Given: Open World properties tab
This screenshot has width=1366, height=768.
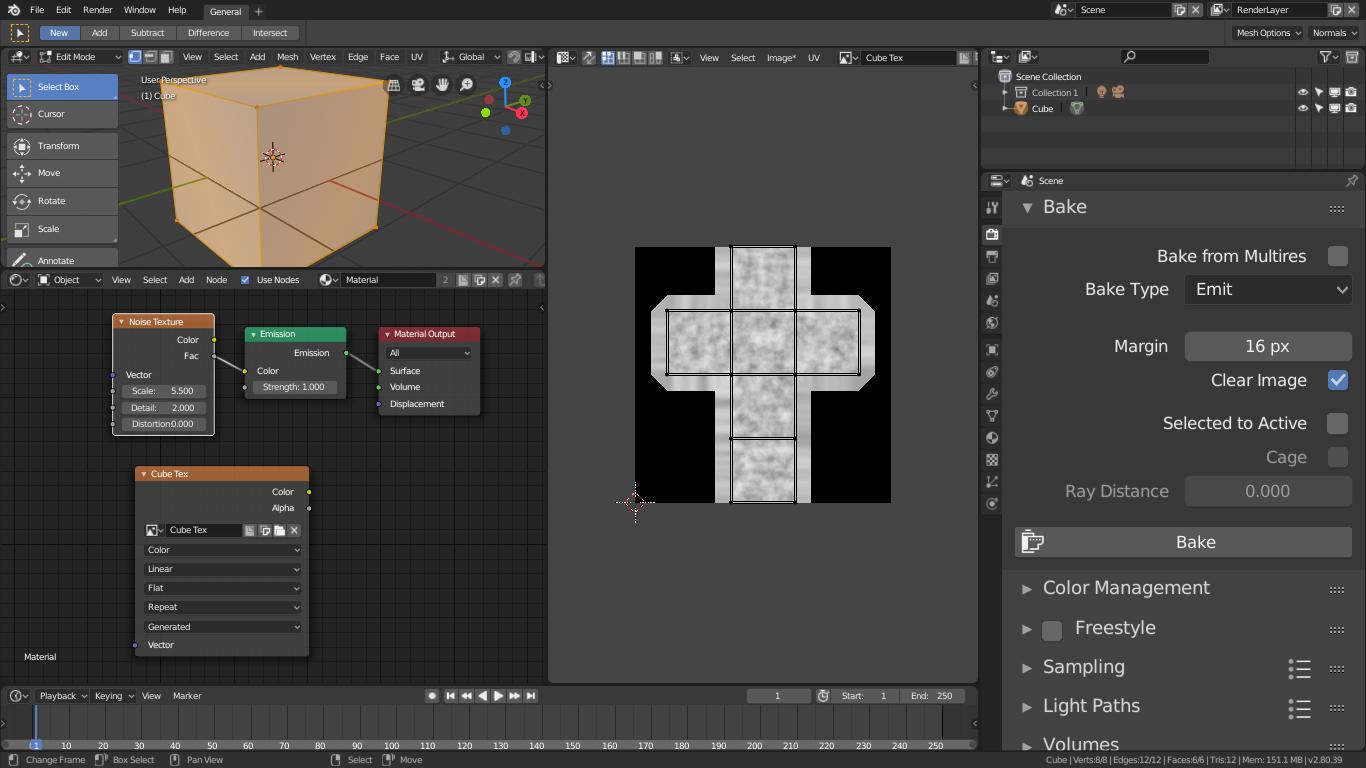Looking at the screenshot, I should click(x=992, y=323).
